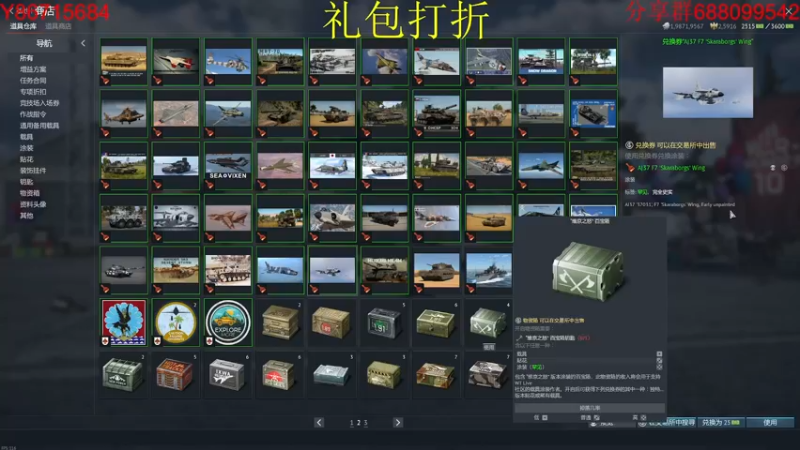Viewport: 800px width, 450px height.
Task: Select the brown camouflage crate
Action: (x=436, y=374)
